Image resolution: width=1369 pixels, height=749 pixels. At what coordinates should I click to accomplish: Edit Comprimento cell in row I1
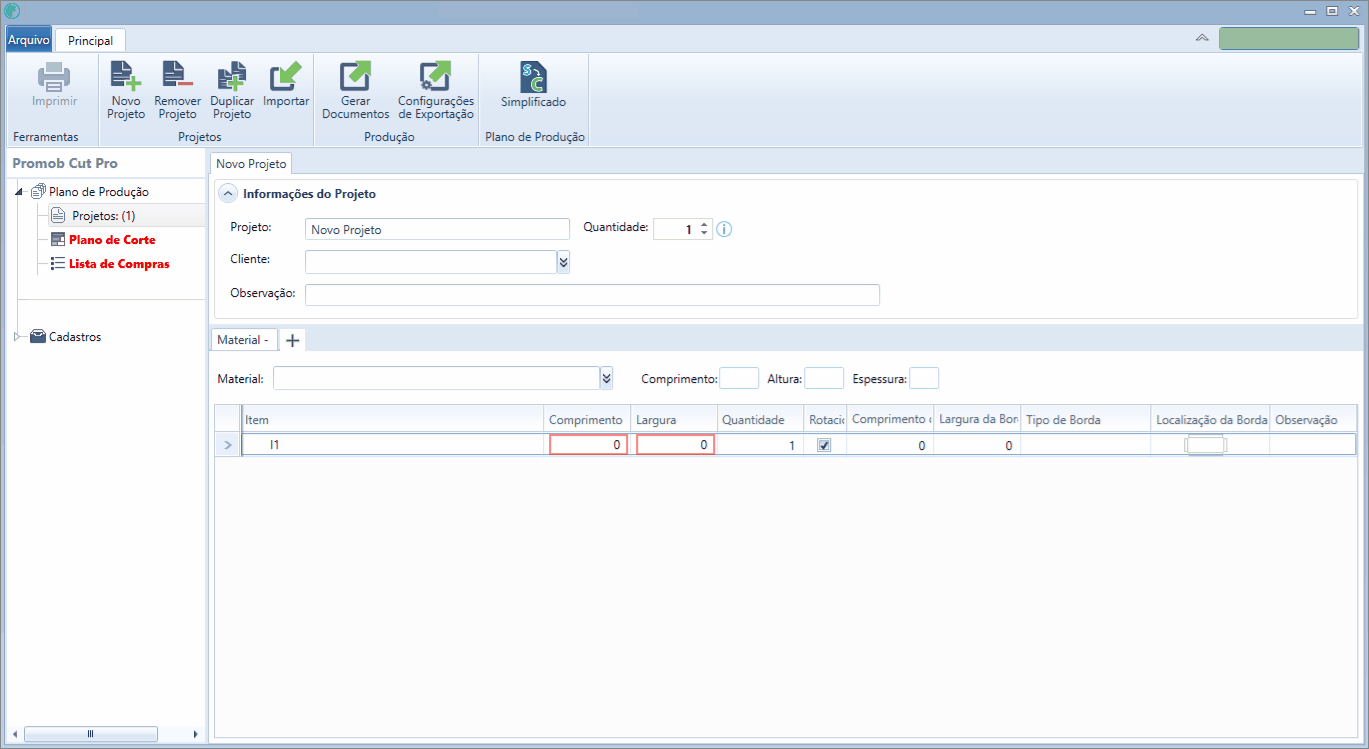[x=588, y=445]
